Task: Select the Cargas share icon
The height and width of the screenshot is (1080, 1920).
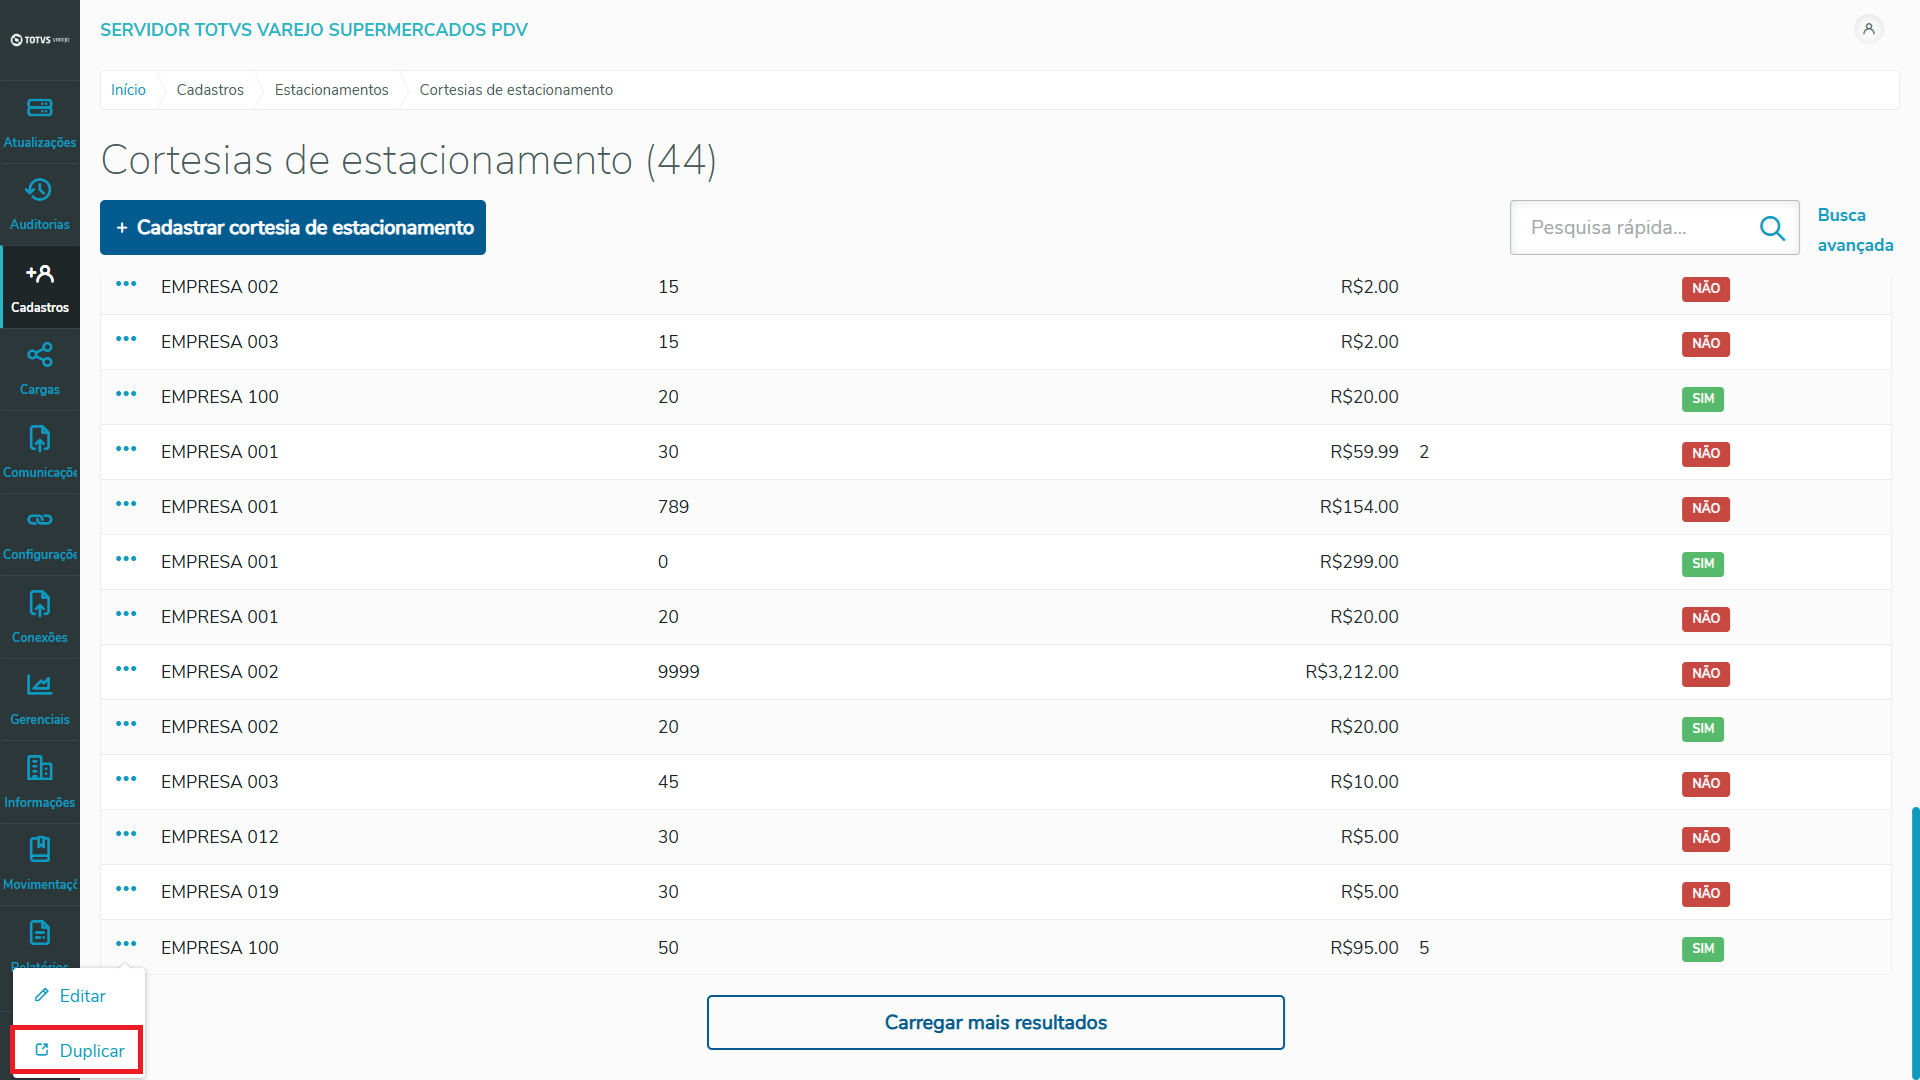Action: coord(40,355)
